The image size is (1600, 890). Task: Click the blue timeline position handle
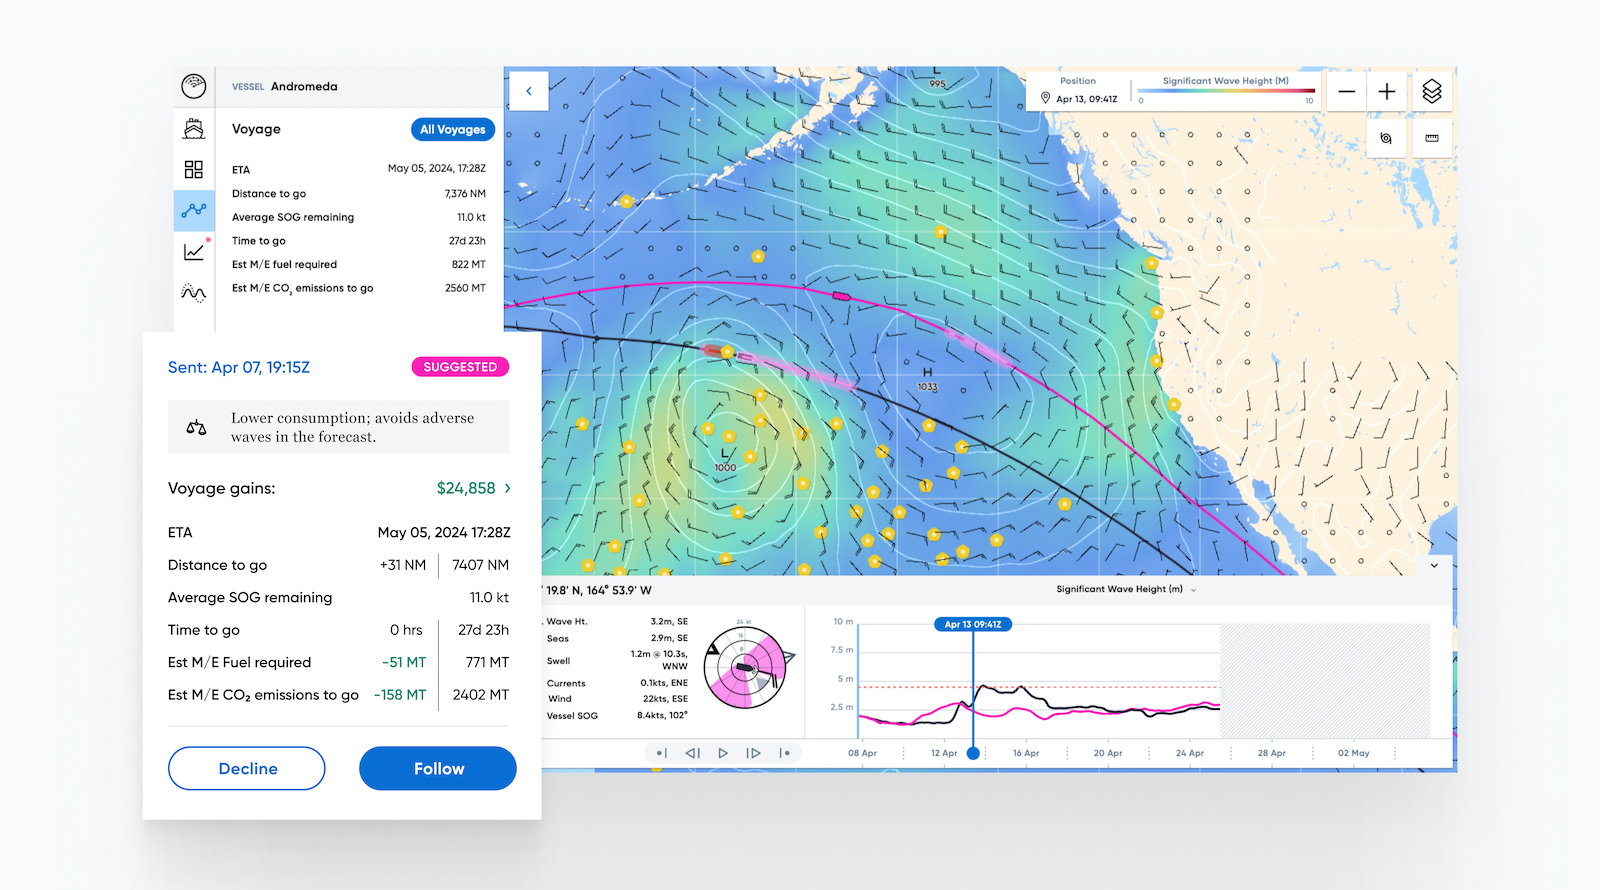coord(973,753)
